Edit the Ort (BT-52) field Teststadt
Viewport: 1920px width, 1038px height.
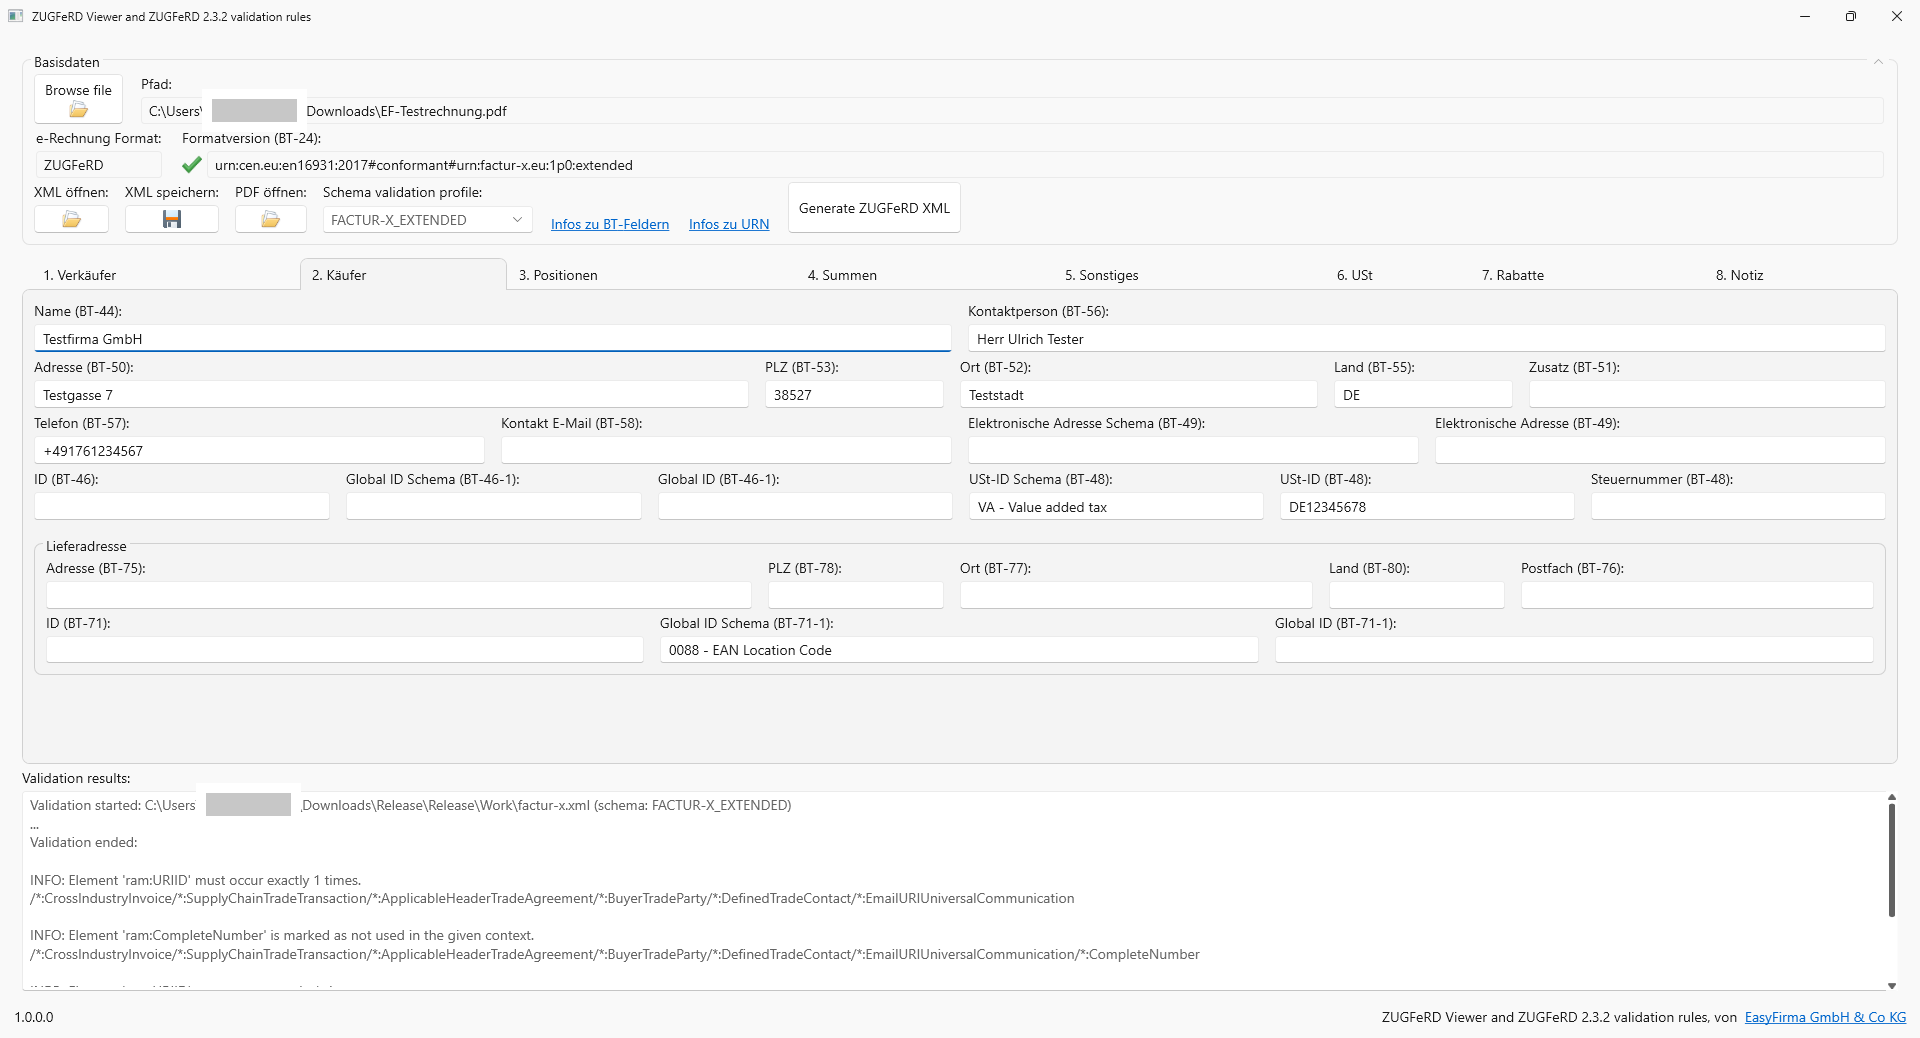[1138, 395]
